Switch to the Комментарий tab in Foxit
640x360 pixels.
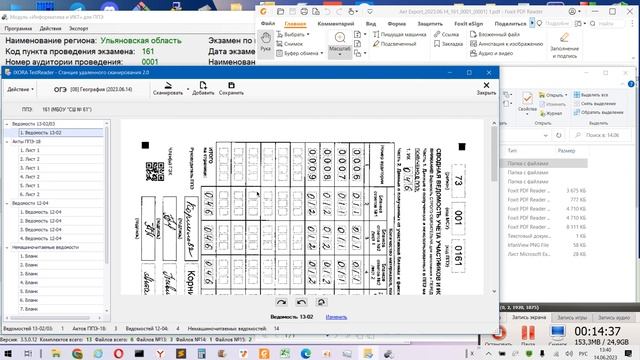[x=336, y=24]
